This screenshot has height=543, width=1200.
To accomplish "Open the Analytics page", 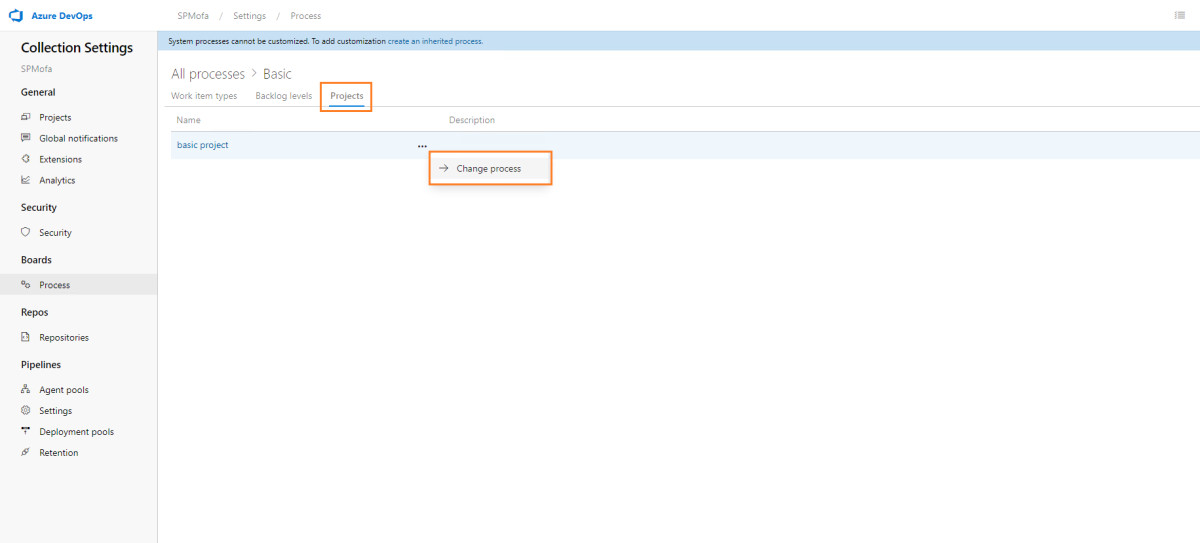I will 57,180.
